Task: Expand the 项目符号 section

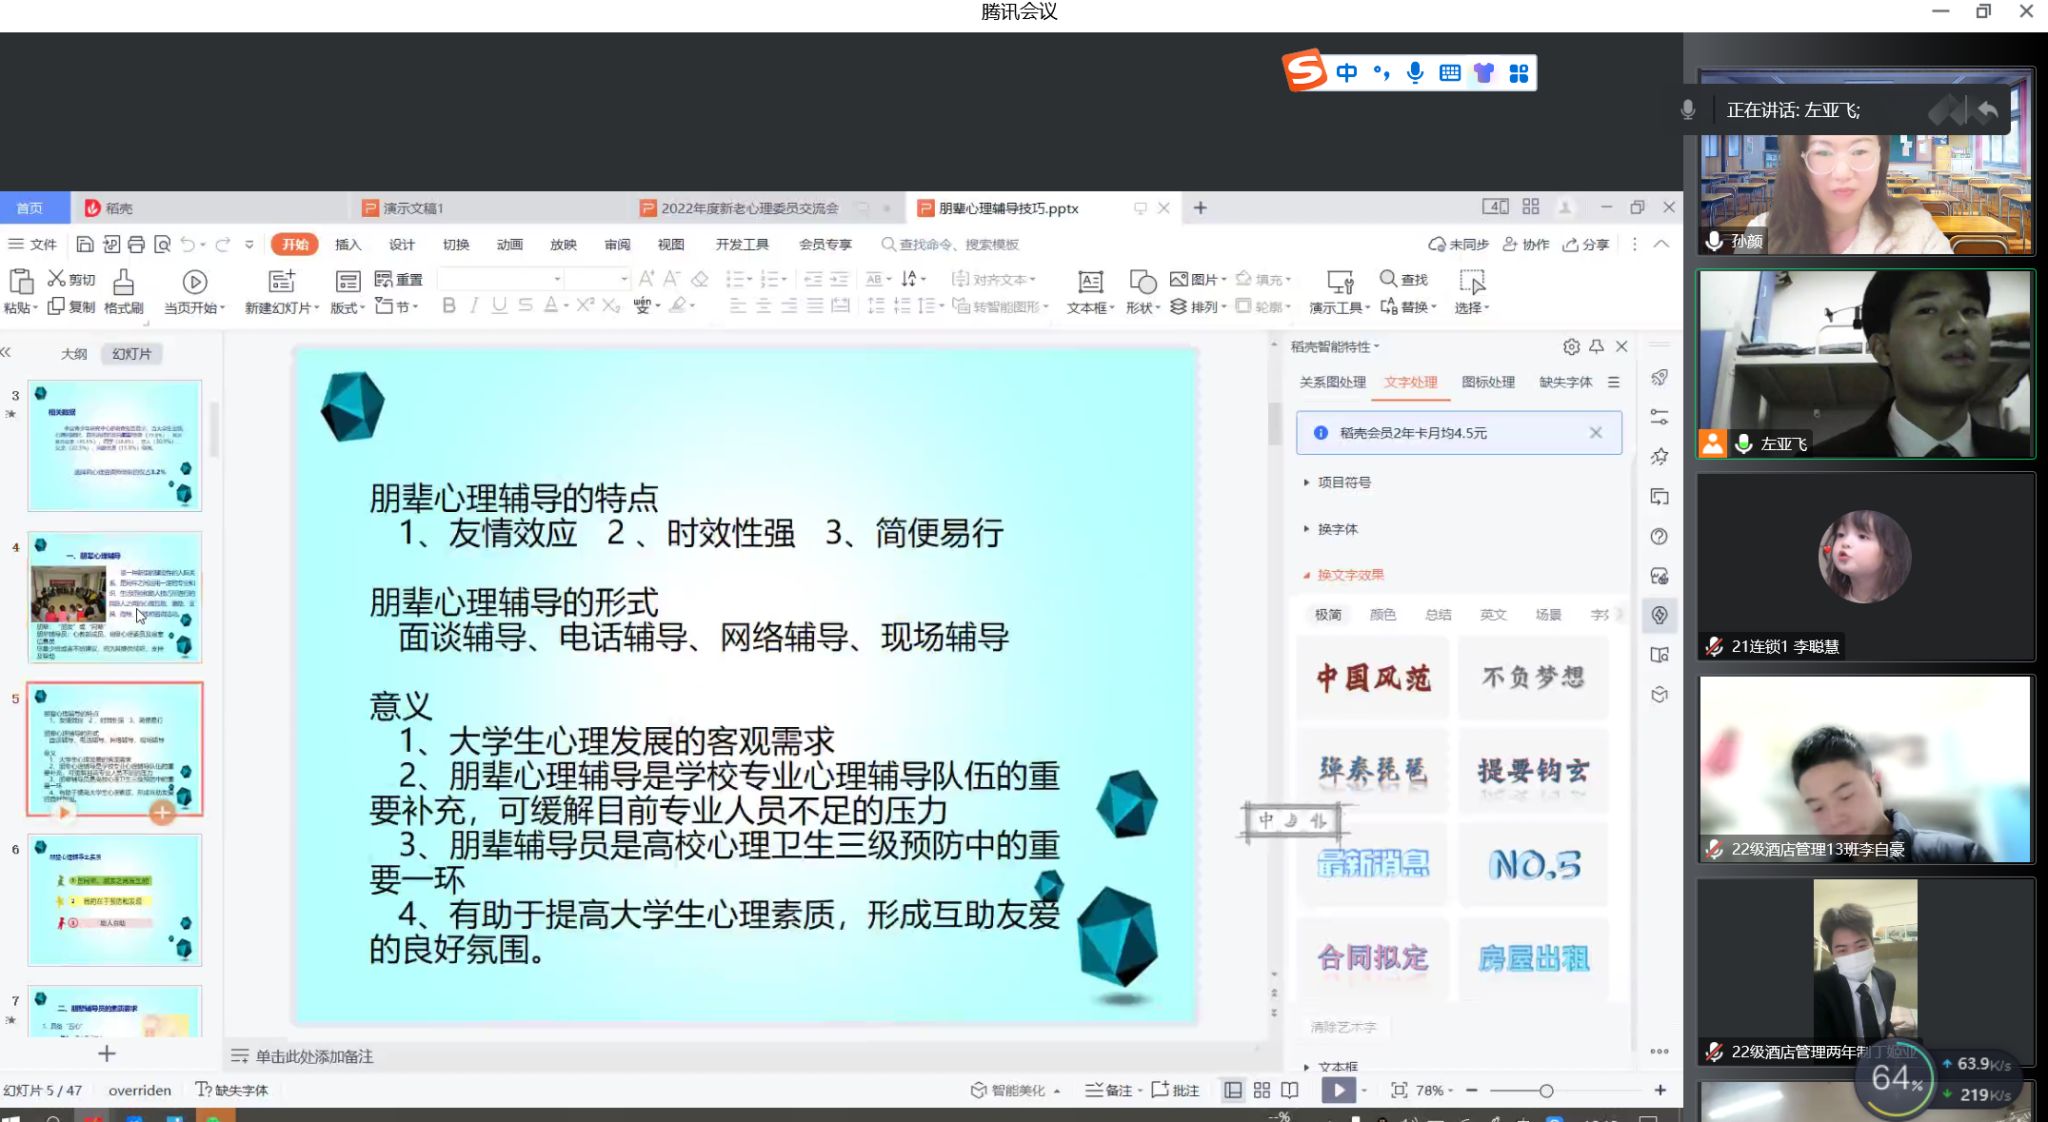Action: (x=1343, y=482)
